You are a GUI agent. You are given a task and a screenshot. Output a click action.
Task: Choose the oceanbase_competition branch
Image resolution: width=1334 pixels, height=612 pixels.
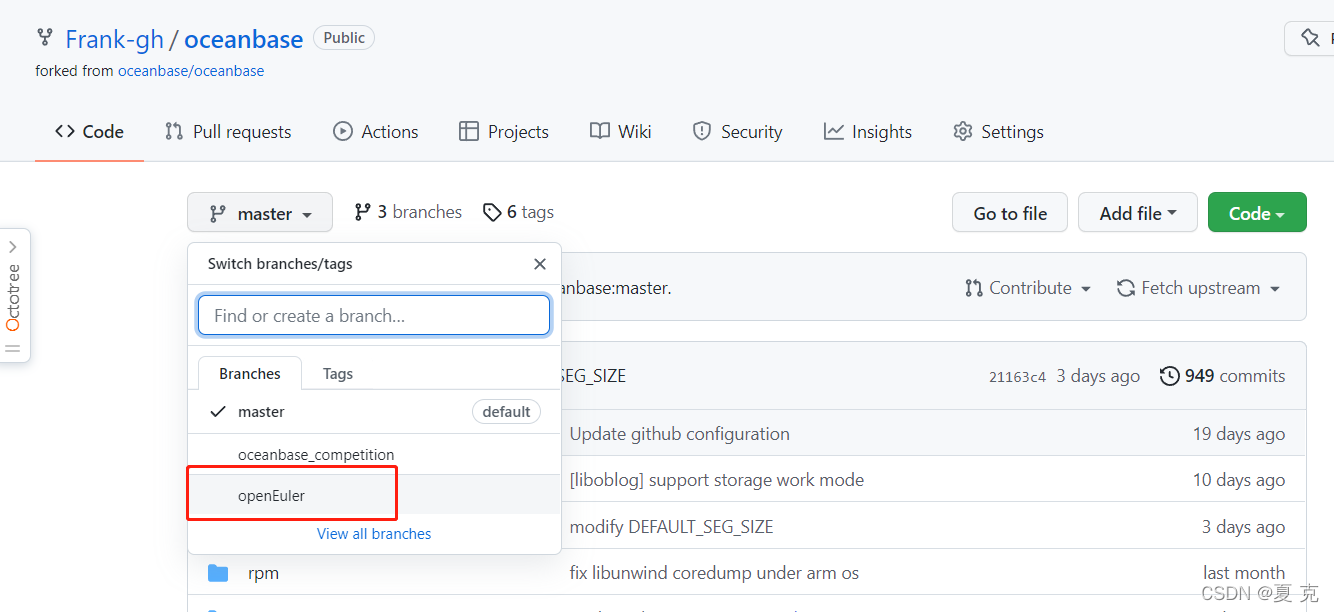pos(374,454)
